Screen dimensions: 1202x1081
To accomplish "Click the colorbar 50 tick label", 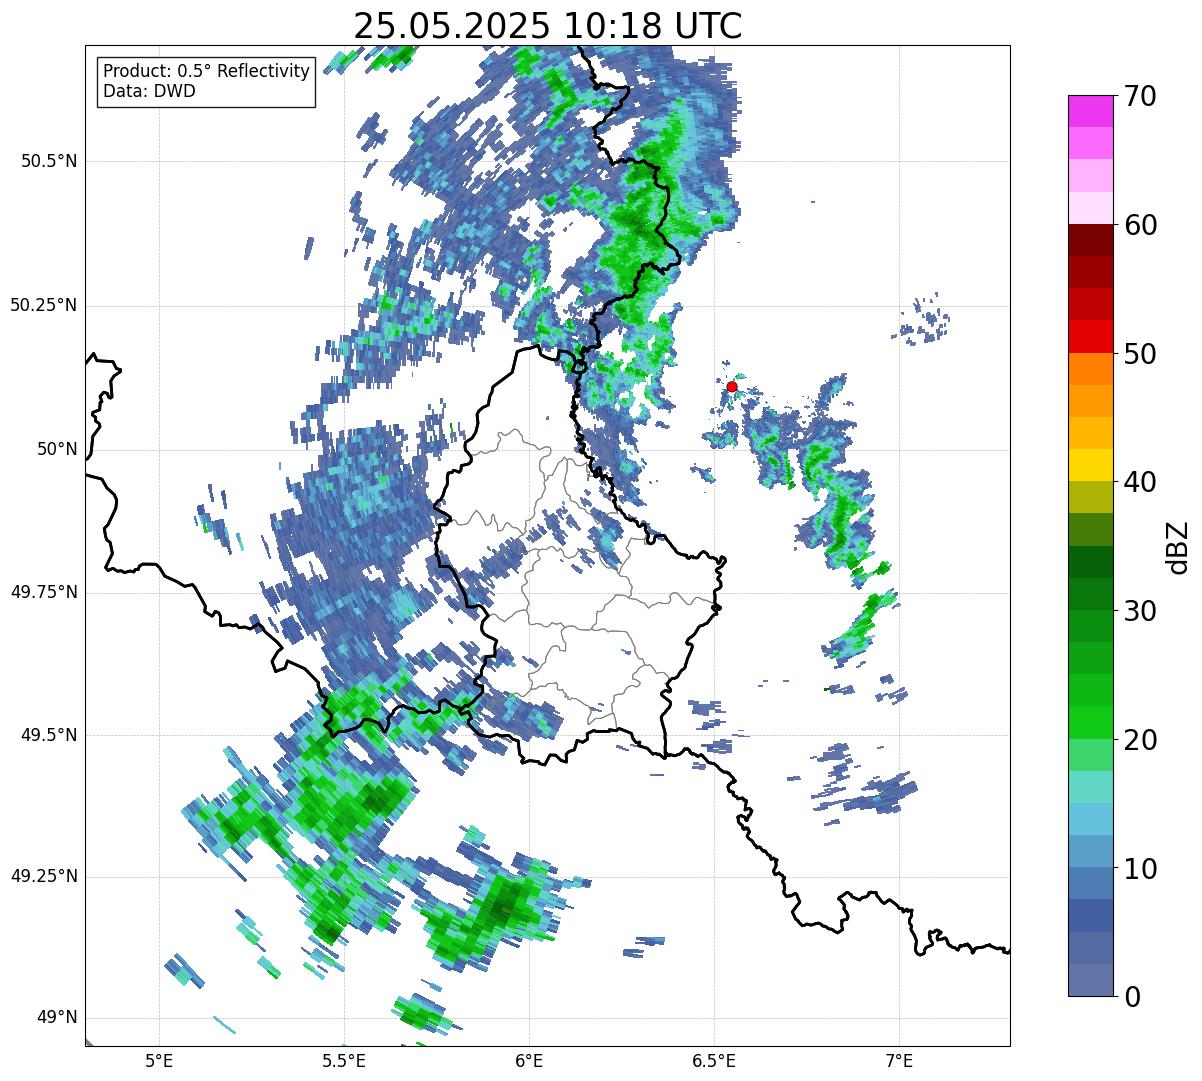I will [x=1141, y=354].
